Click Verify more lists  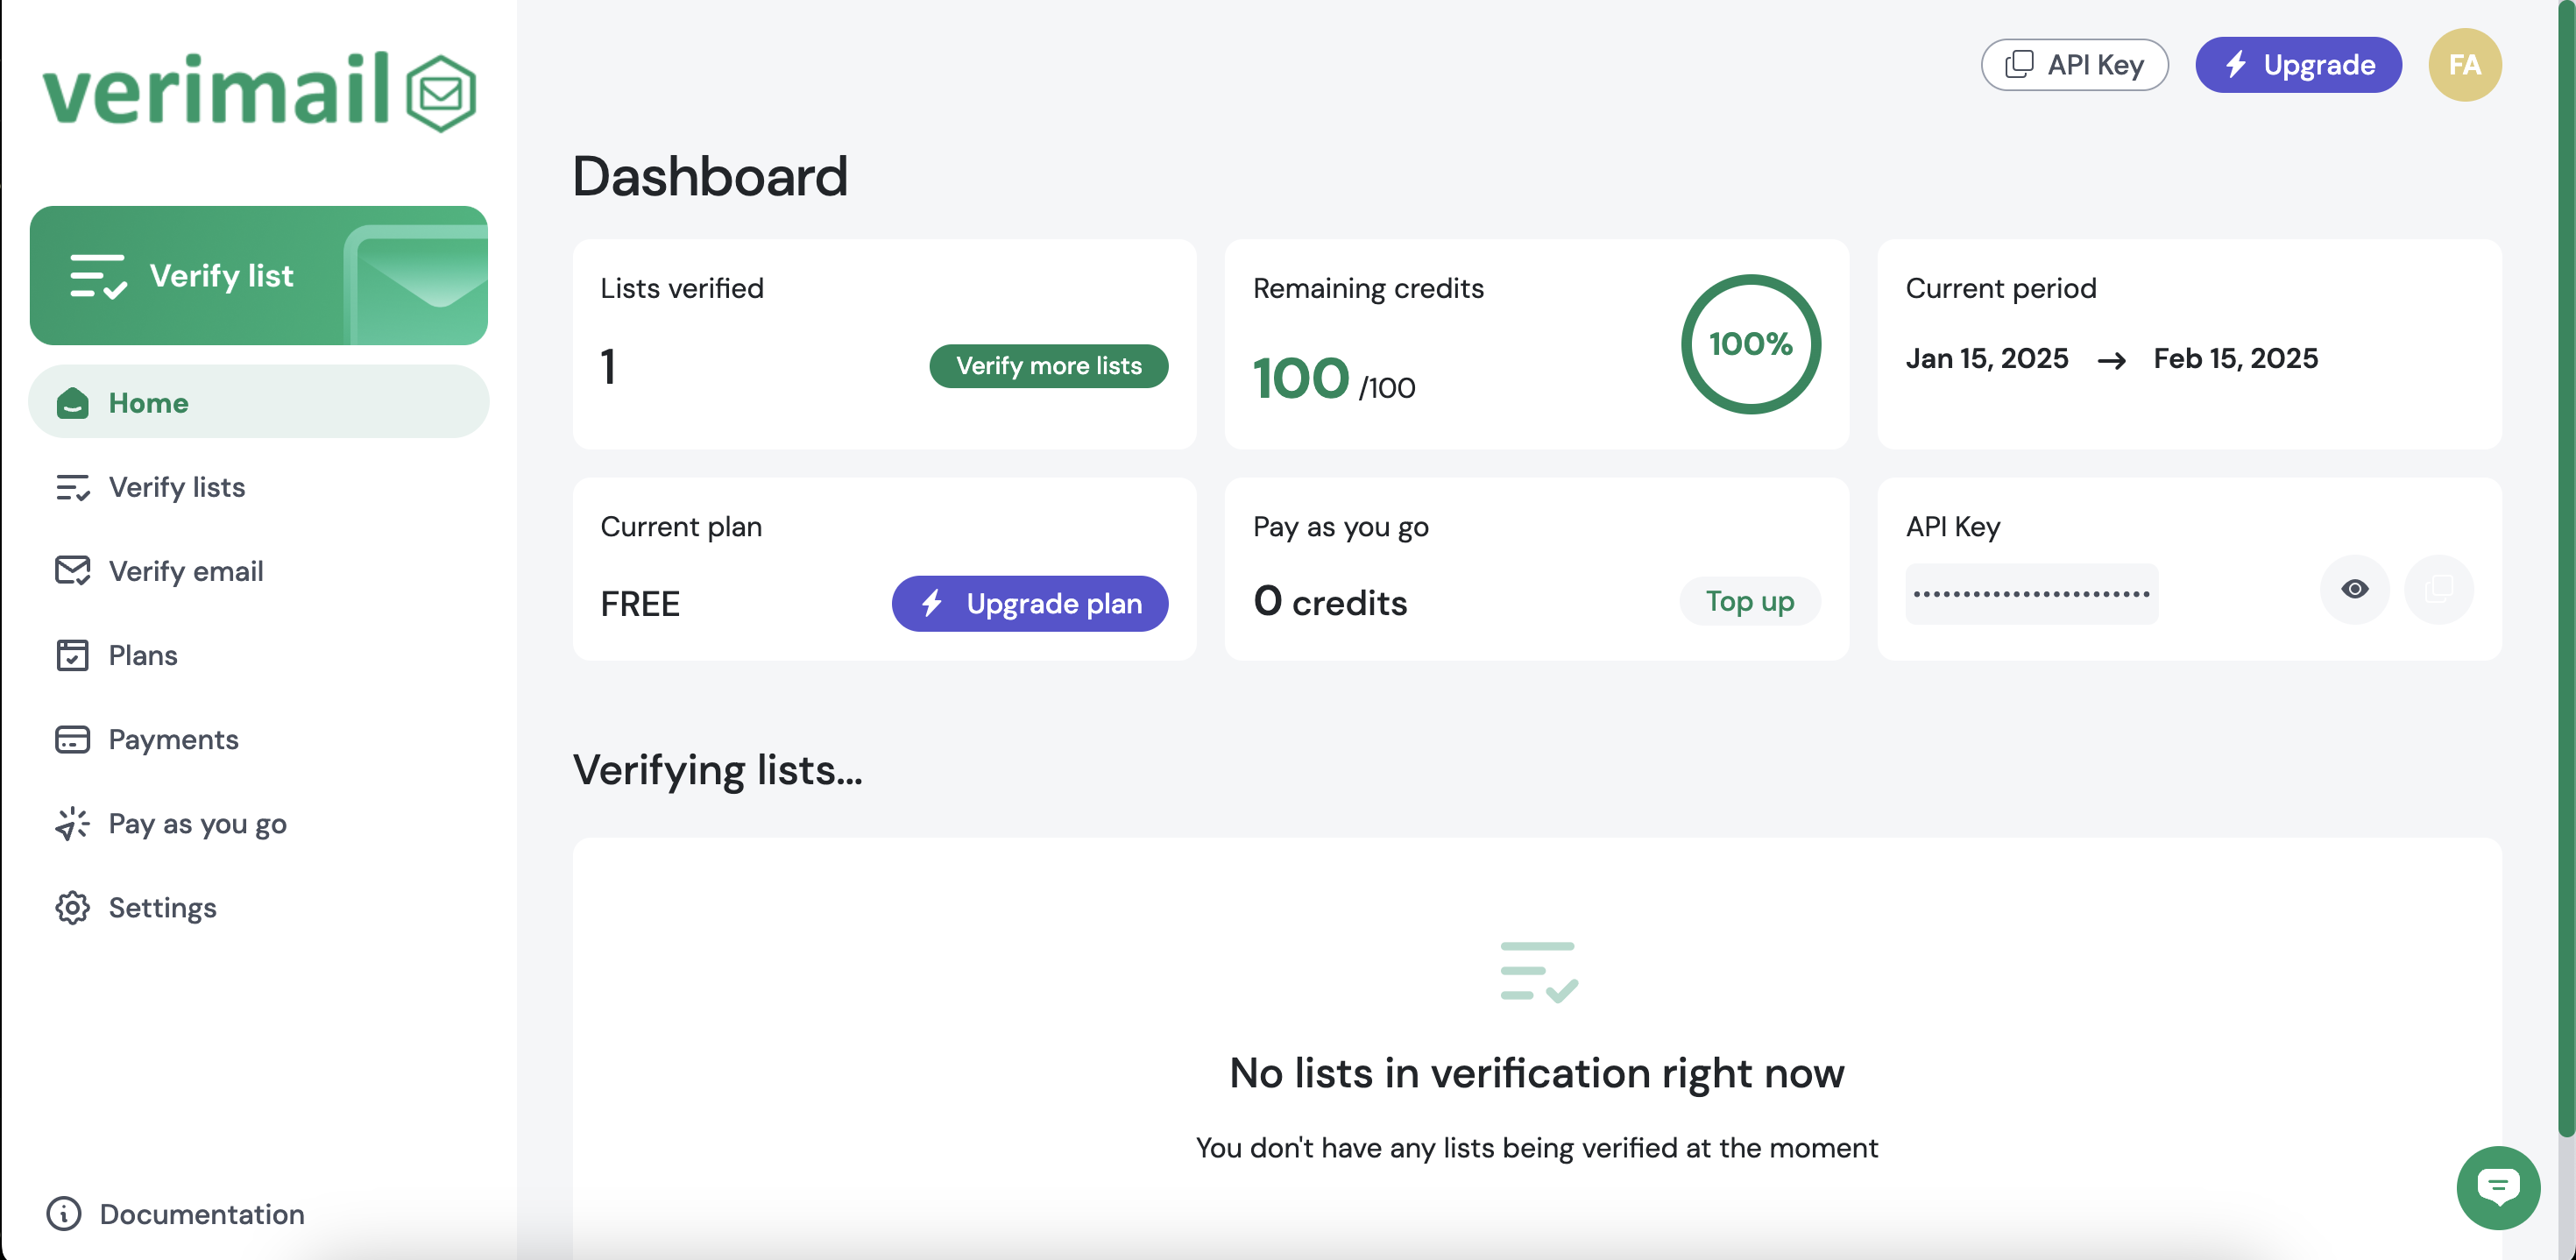1049,366
